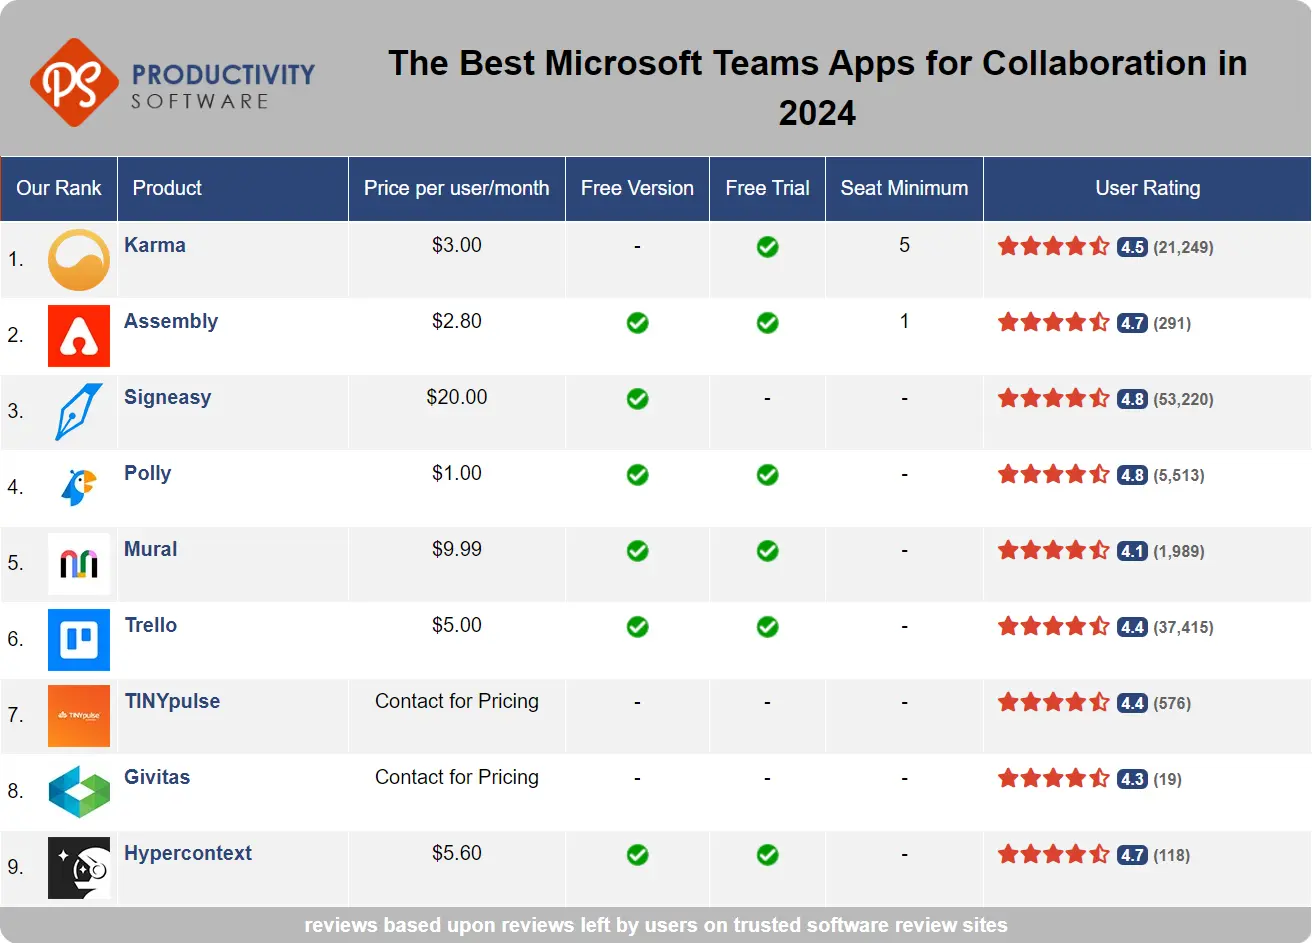Click Trello's Free Version green checkmark
Viewport: 1312px width, 943px height.
637,627
